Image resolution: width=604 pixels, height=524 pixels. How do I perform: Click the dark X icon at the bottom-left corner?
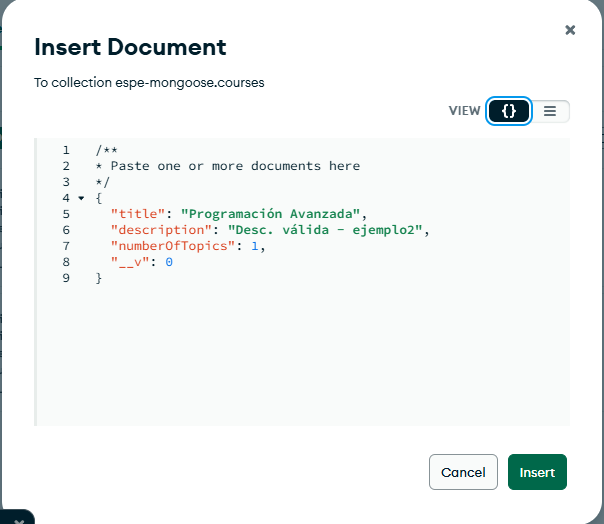18,520
